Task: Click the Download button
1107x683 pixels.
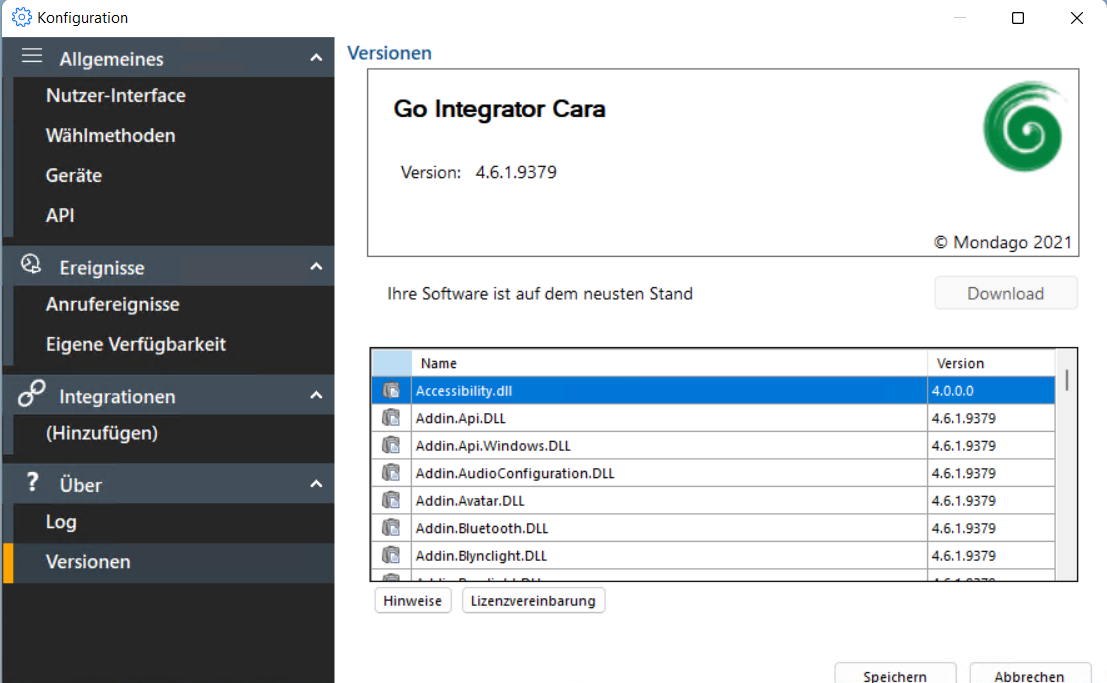Action: pos(1005,293)
